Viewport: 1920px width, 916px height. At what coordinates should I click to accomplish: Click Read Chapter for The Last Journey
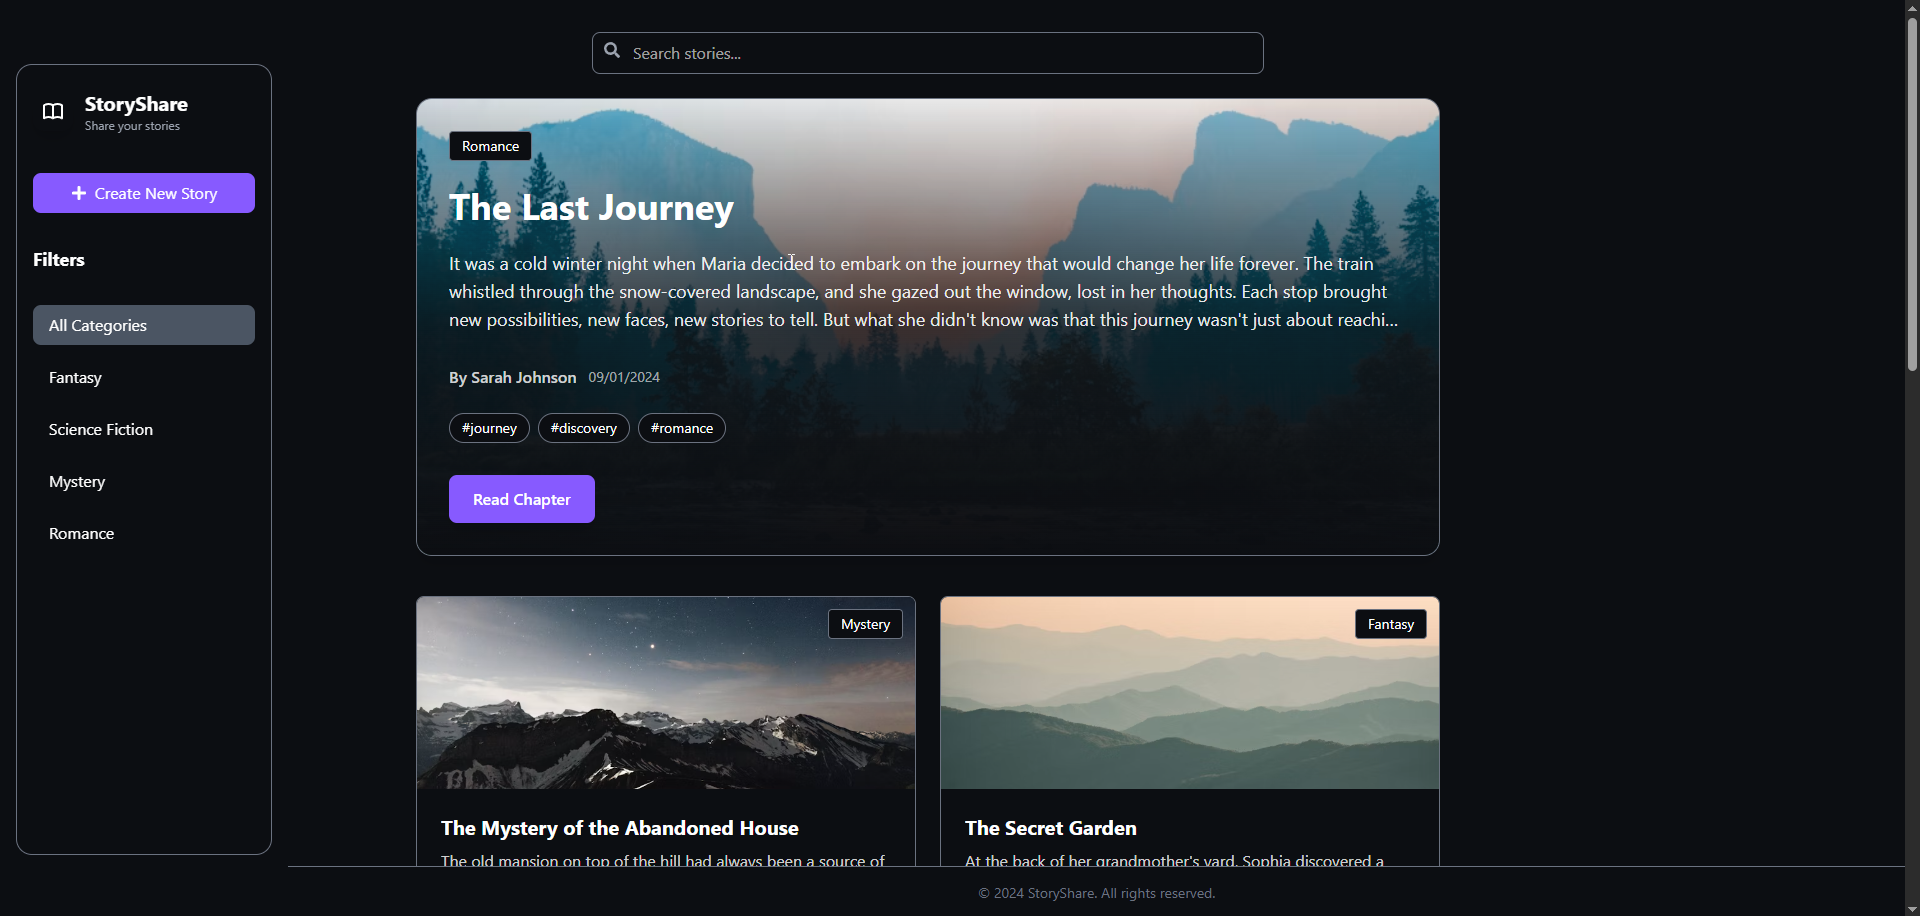coord(522,499)
